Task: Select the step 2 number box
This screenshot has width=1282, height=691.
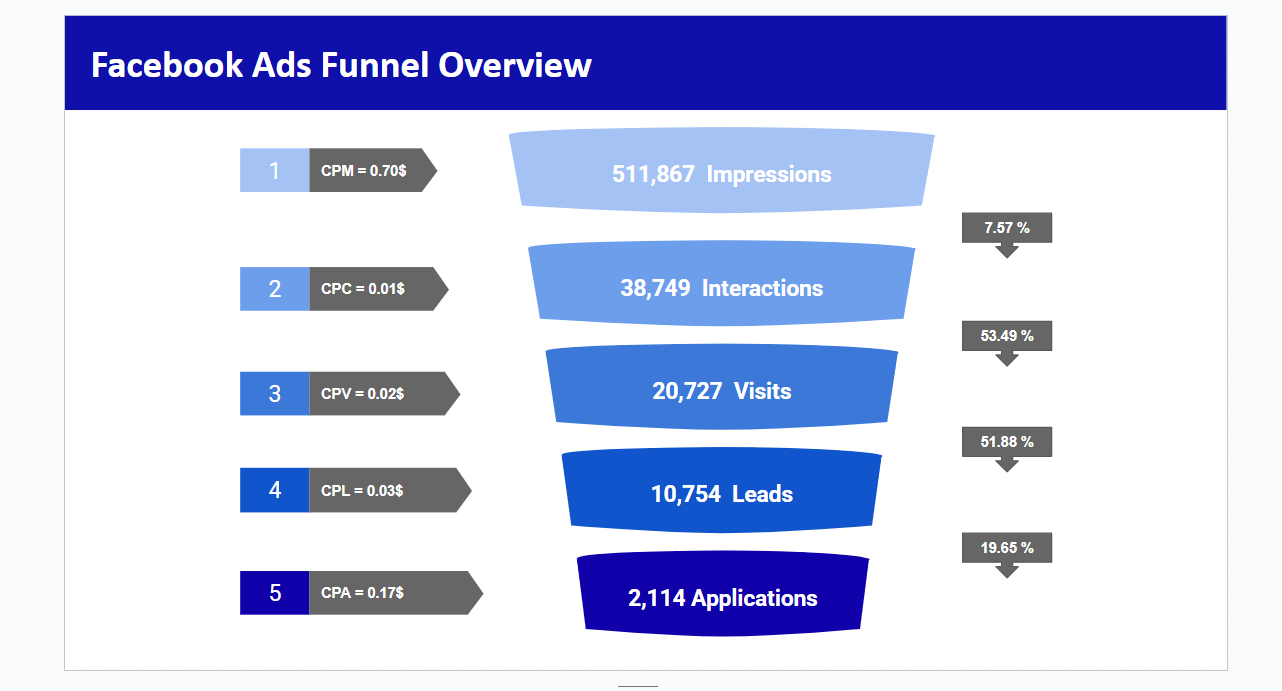Action: coord(275,289)
